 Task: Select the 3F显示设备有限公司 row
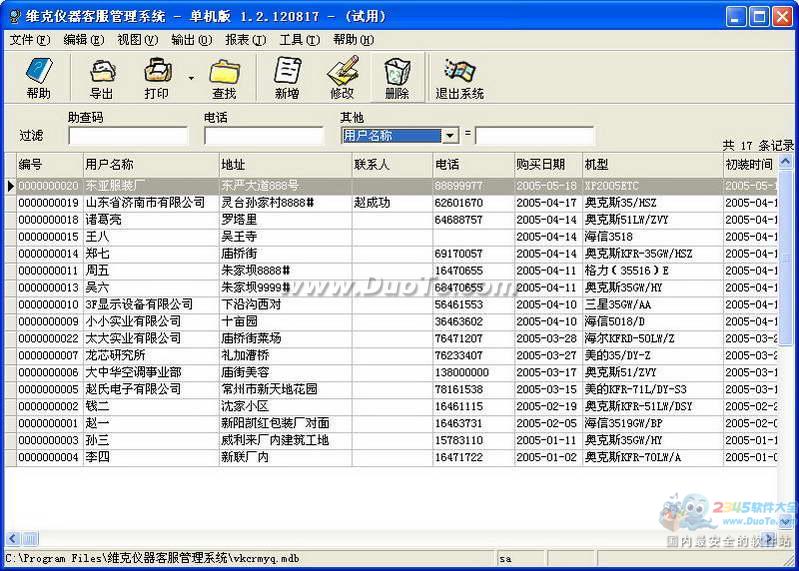(x=391, y=305)
